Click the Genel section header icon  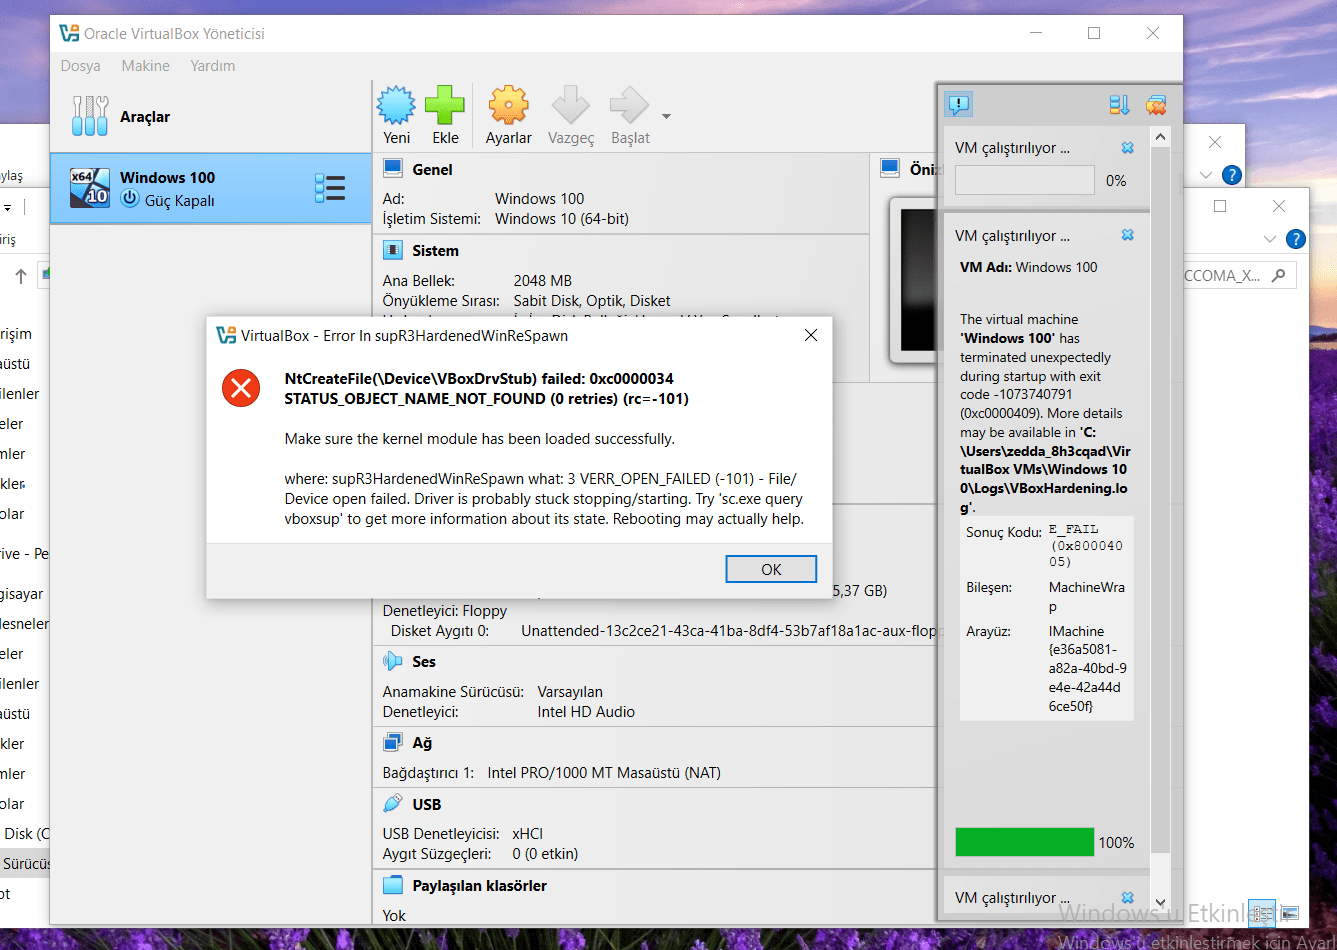coord(393,169)
